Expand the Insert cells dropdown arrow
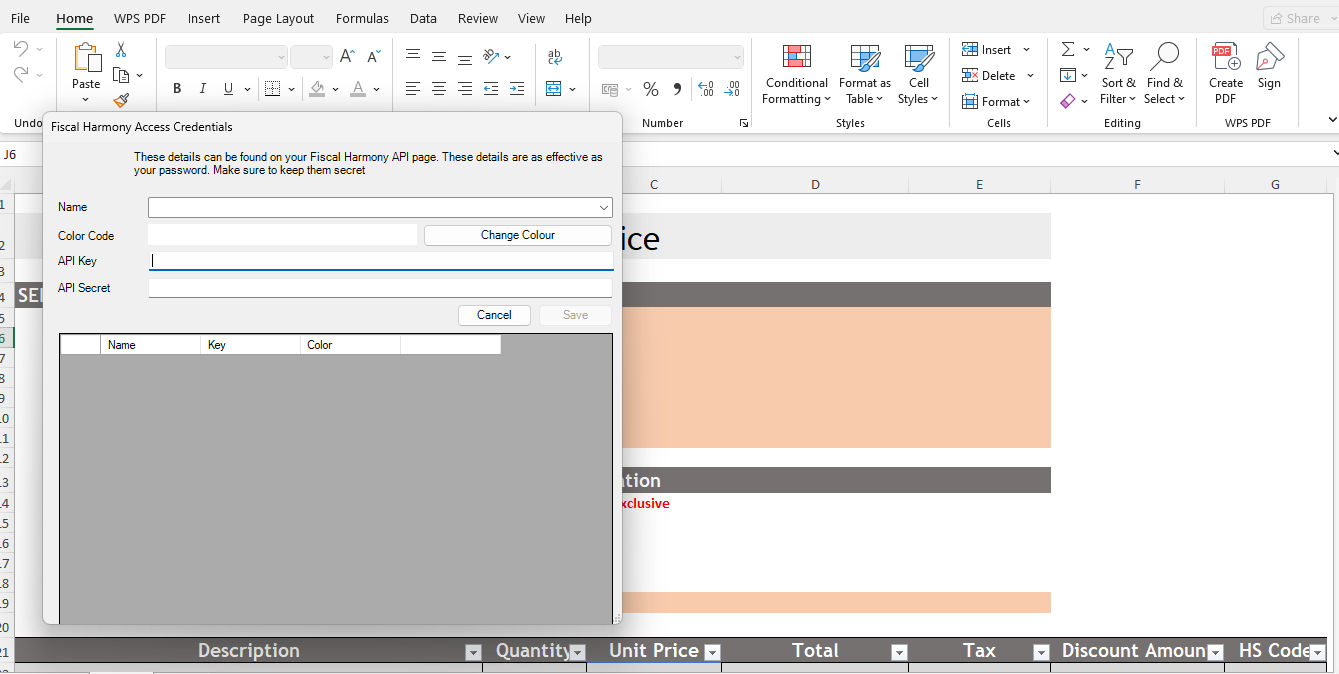1339x674 pixels. click(x=1026, y=50)
